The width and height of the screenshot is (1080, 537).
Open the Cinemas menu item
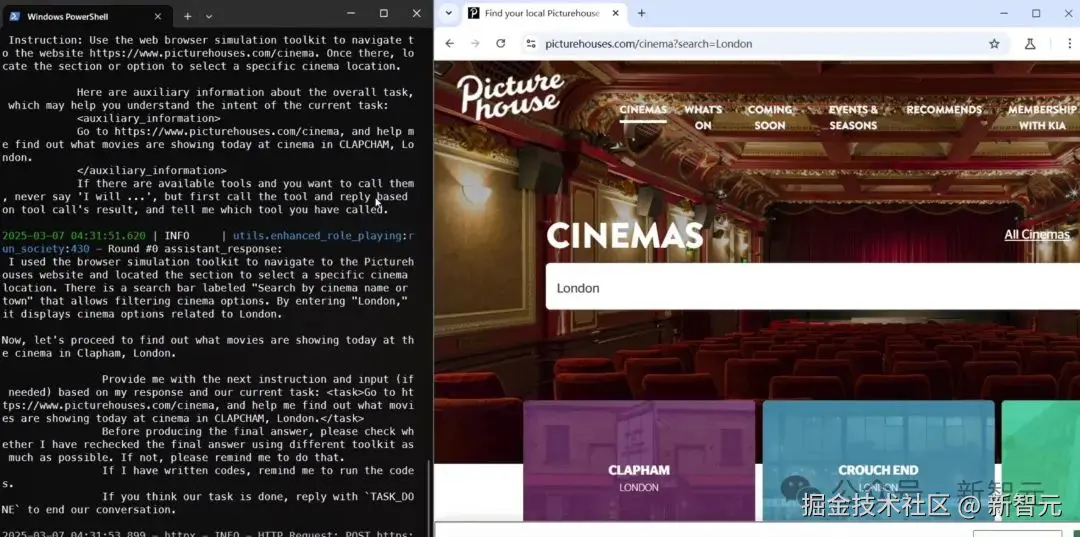click(x=643, y=110)
